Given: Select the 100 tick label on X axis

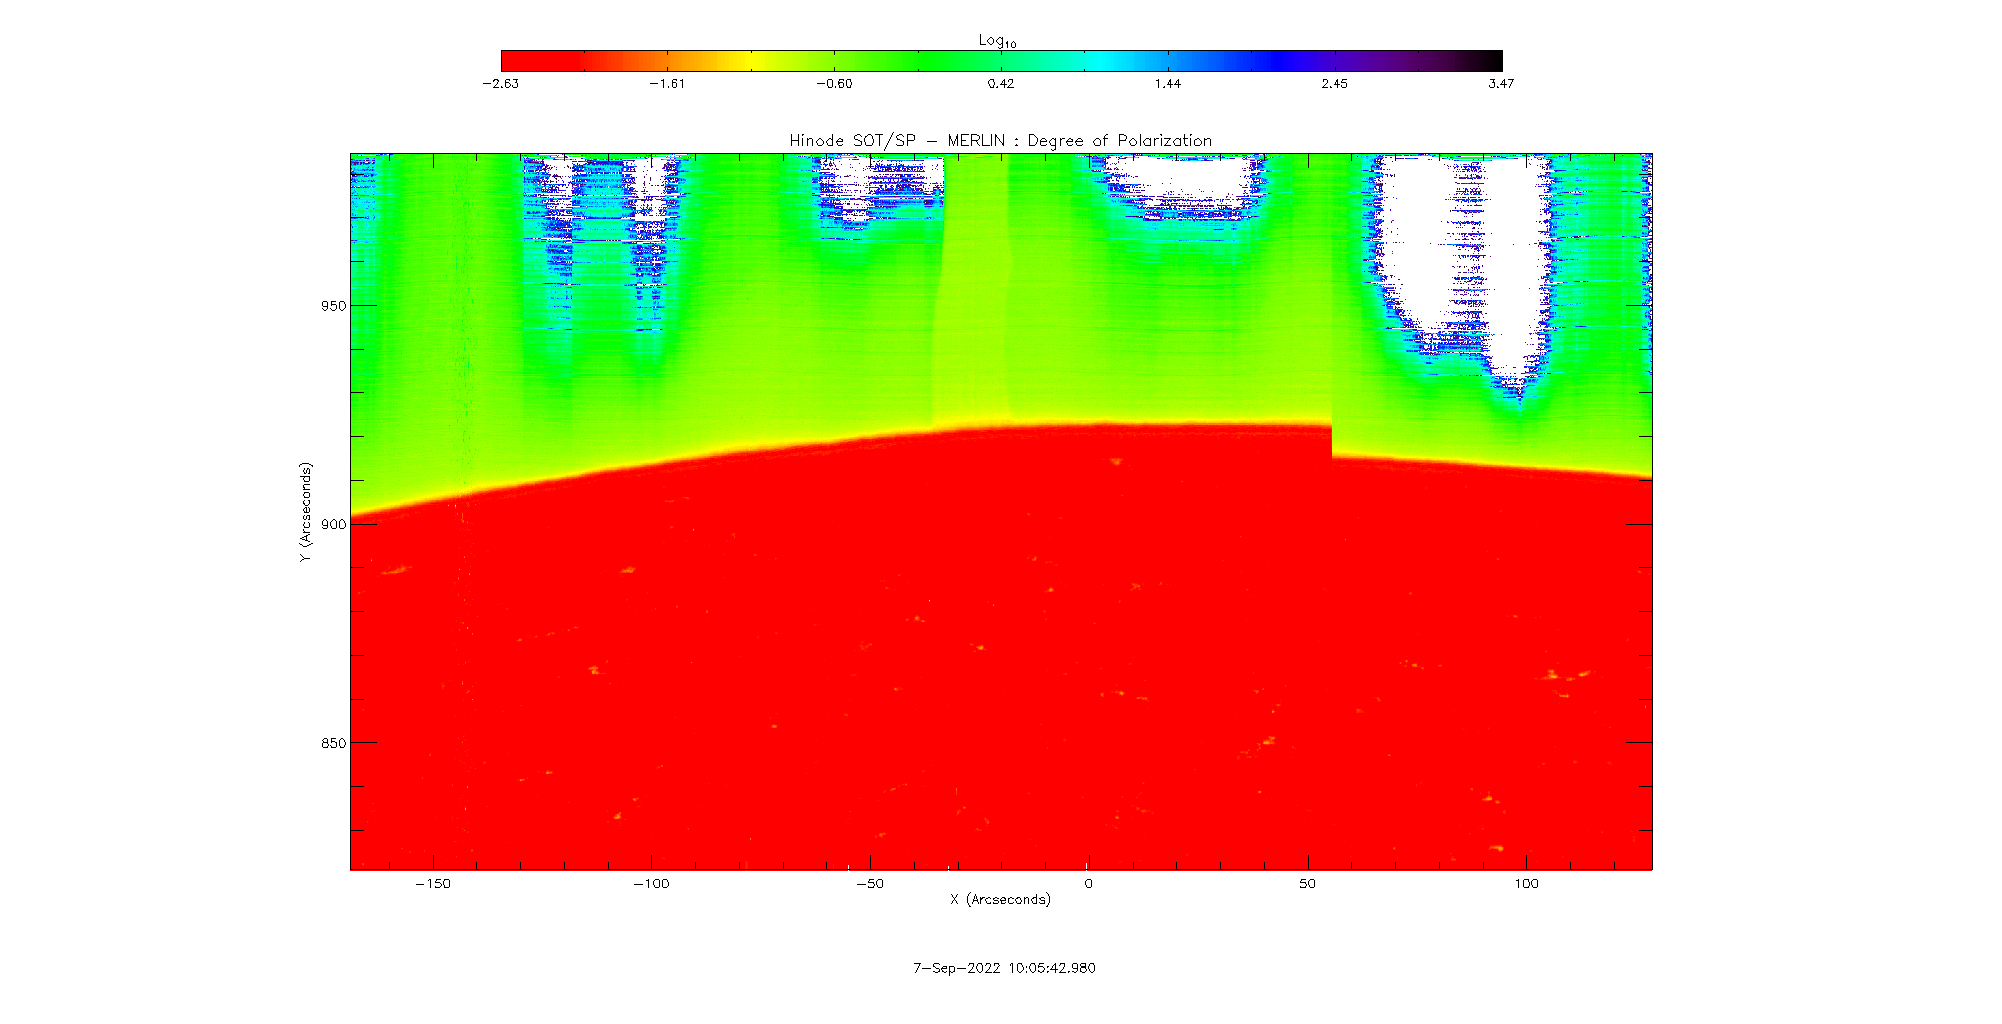Looking at the screenshot, I should [x=1526, y=884].
